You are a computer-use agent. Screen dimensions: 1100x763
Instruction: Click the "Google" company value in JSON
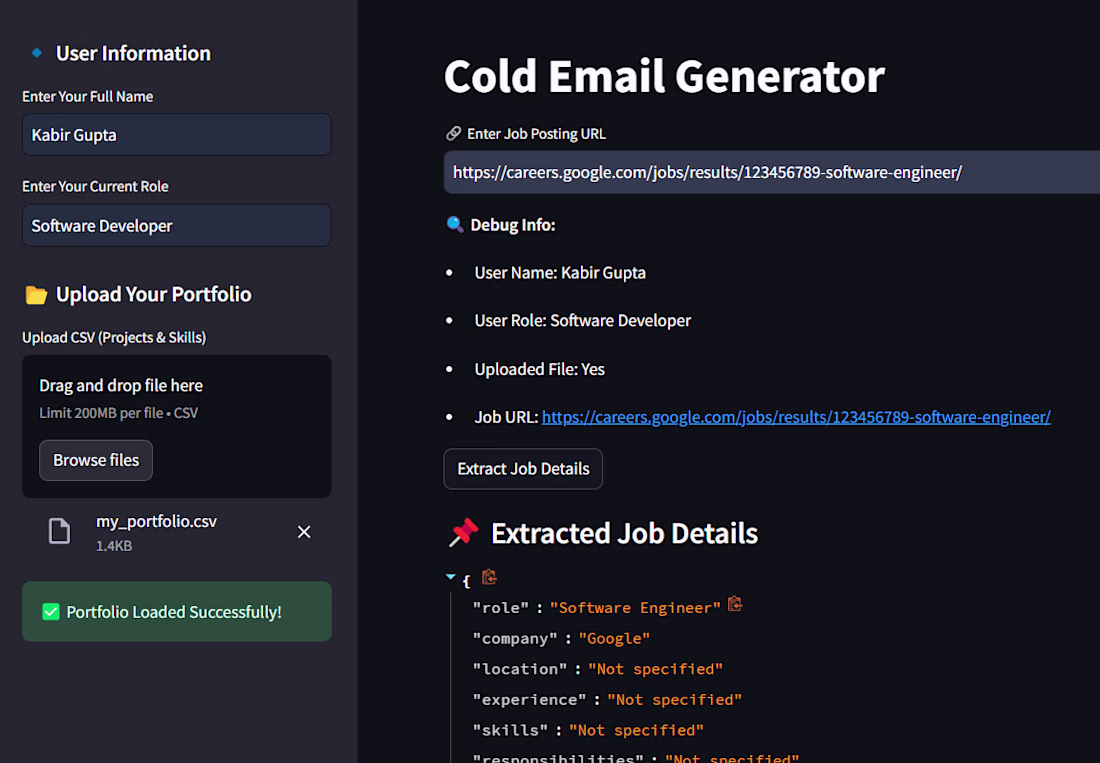pyautogui.click(x=614, y=638)
